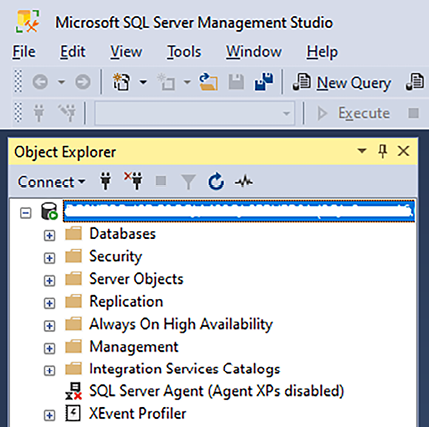Open the New Project dropdown arrow
The image size is (429, 427).
click(143, 82)
